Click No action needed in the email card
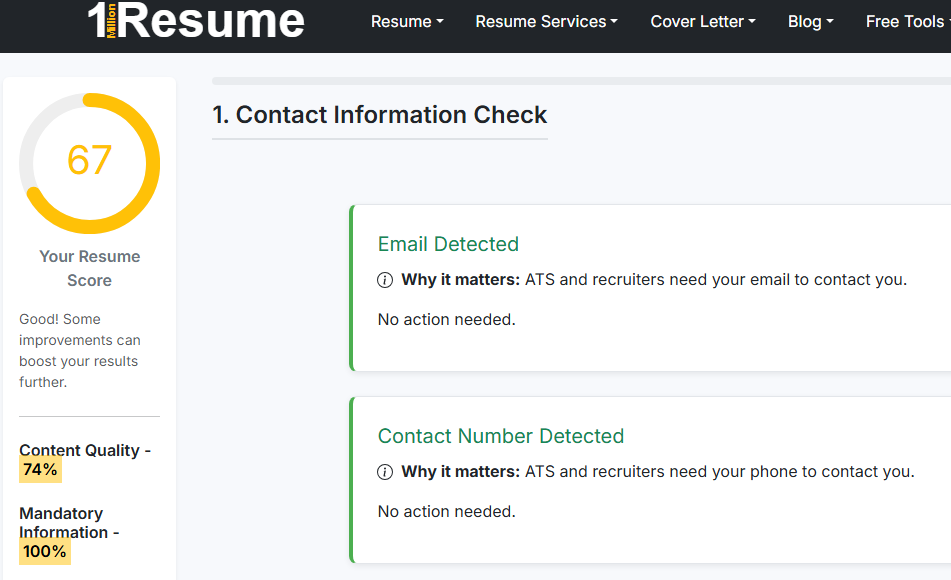This screenshot has height=580, width=951. pos(446,320)
